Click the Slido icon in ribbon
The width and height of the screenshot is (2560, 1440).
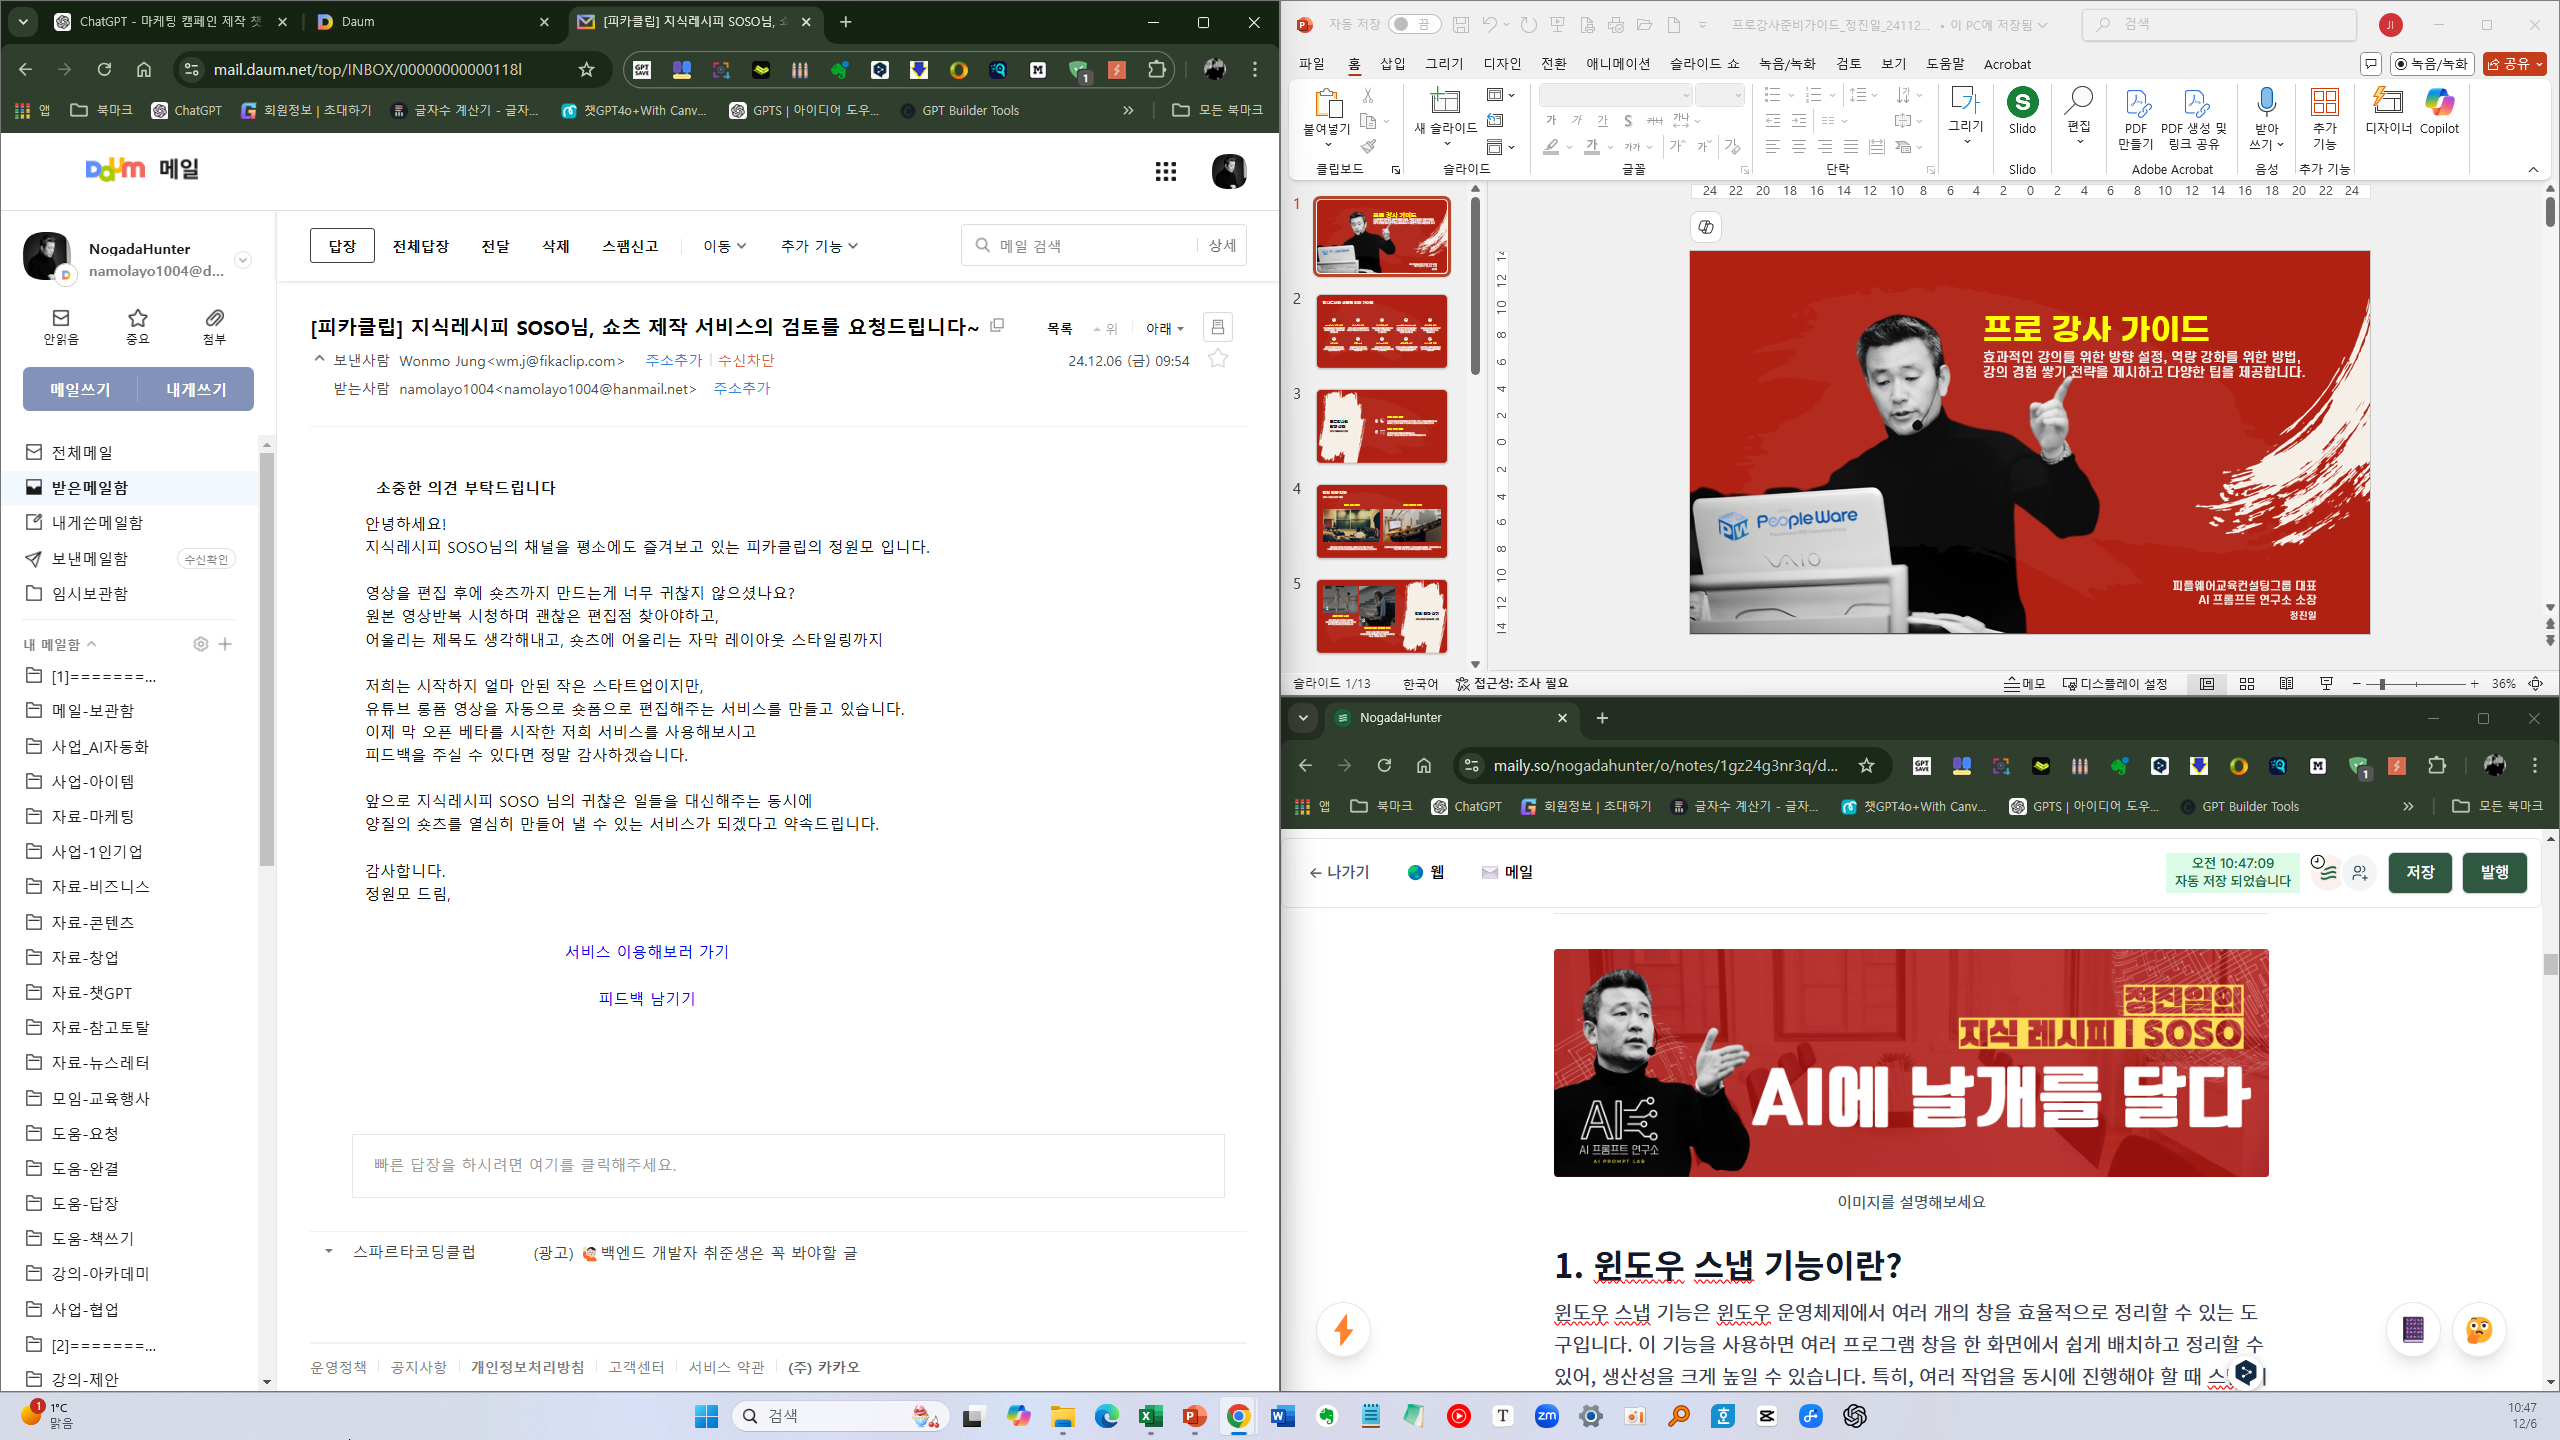pos(2021,110)
